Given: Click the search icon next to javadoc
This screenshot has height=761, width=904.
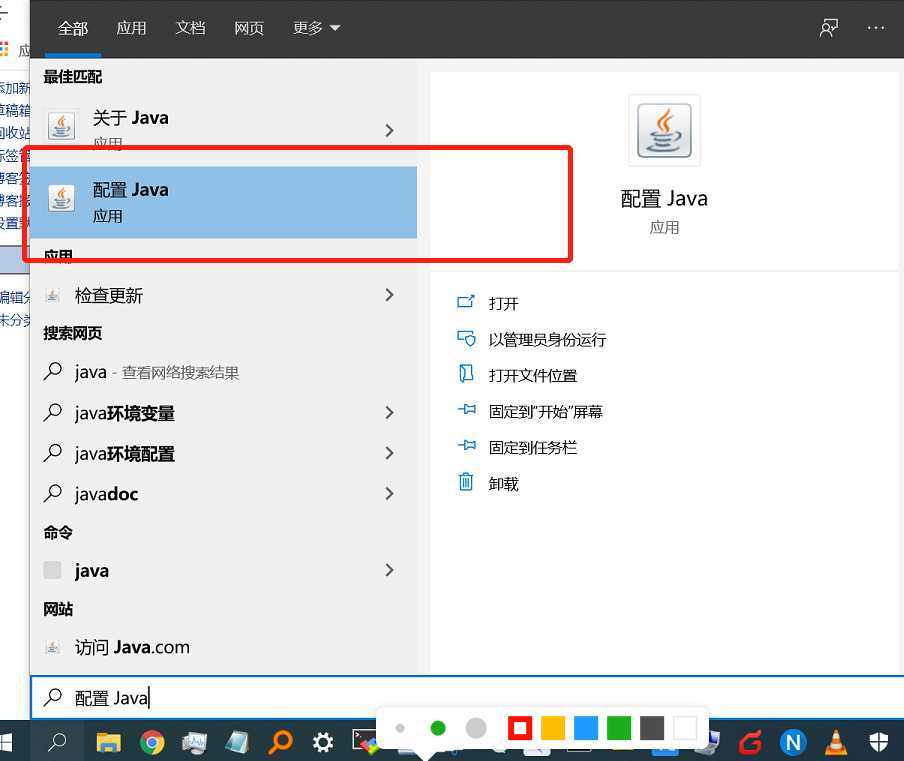Looking at the screenshot, I should click(52, 493).
